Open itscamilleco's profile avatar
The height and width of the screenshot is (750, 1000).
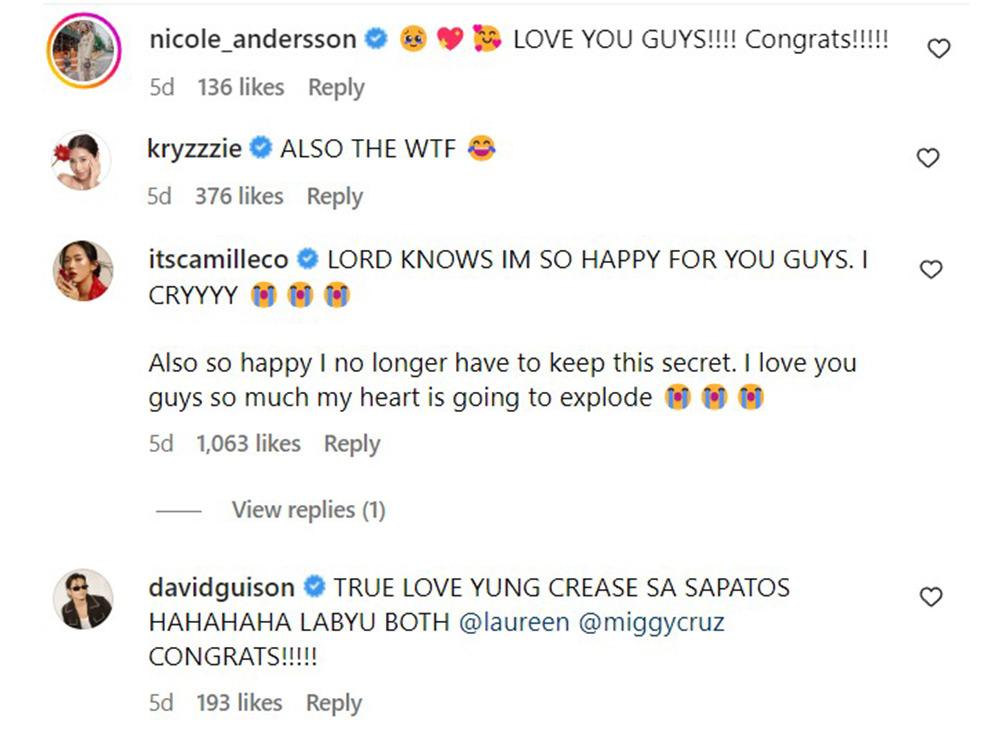(82, 270)
